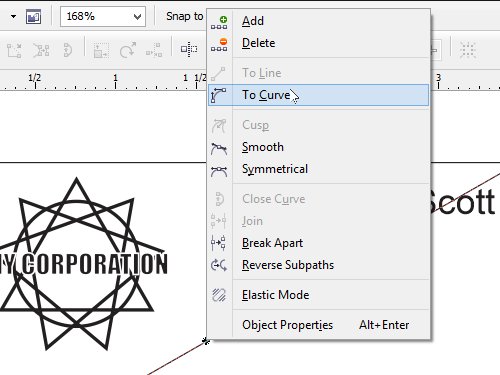Click the Elastic Mode icon

pos(219,295)
